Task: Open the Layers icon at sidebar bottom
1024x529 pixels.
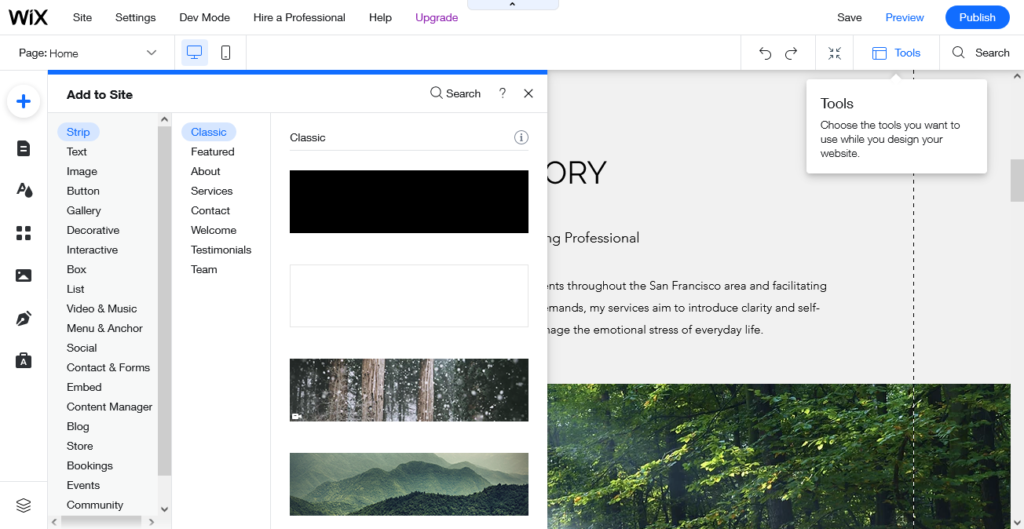Action: (24, 505)
